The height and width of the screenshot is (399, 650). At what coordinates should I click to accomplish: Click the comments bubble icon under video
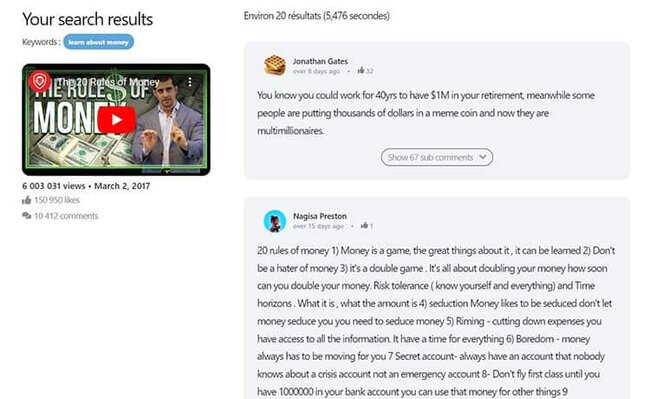(27, 216)
